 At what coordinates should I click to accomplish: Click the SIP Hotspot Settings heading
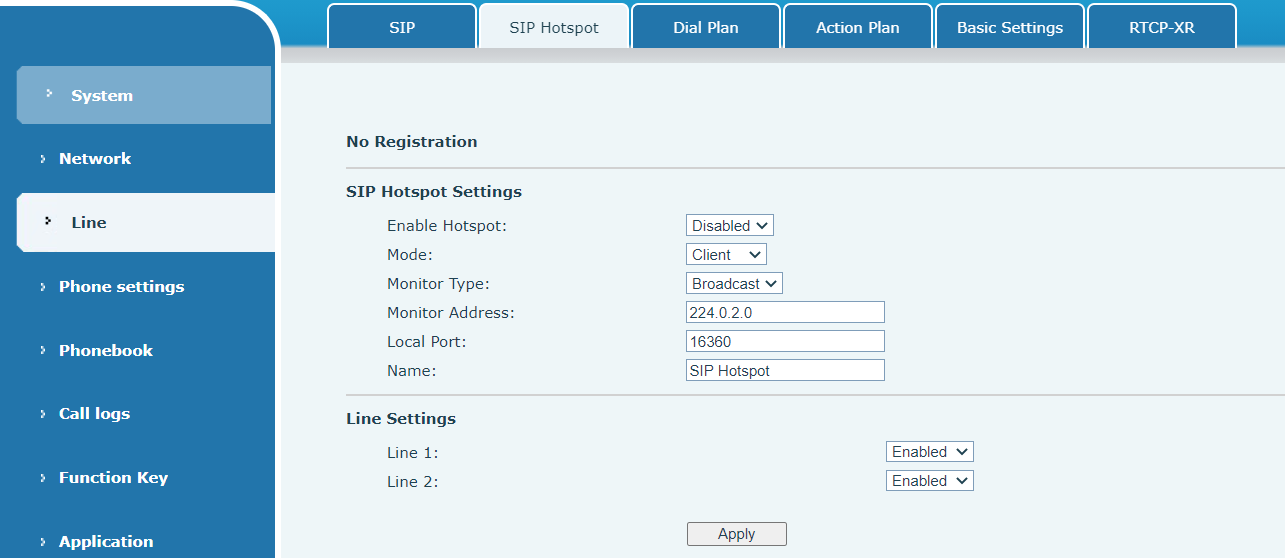coord(434,191)
